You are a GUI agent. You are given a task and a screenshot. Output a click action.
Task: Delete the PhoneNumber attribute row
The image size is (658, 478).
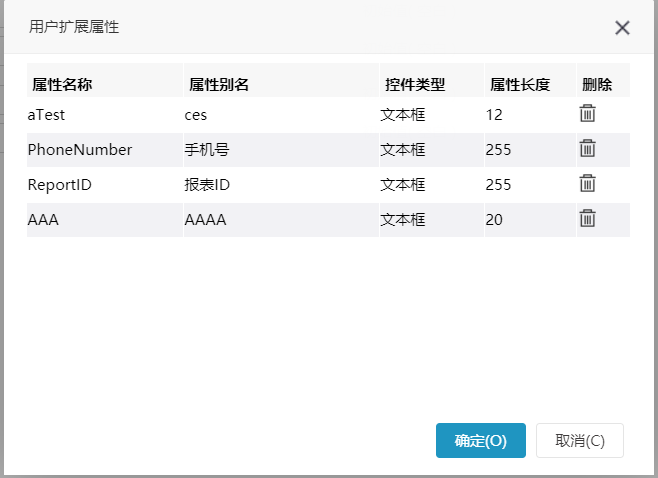588,149
